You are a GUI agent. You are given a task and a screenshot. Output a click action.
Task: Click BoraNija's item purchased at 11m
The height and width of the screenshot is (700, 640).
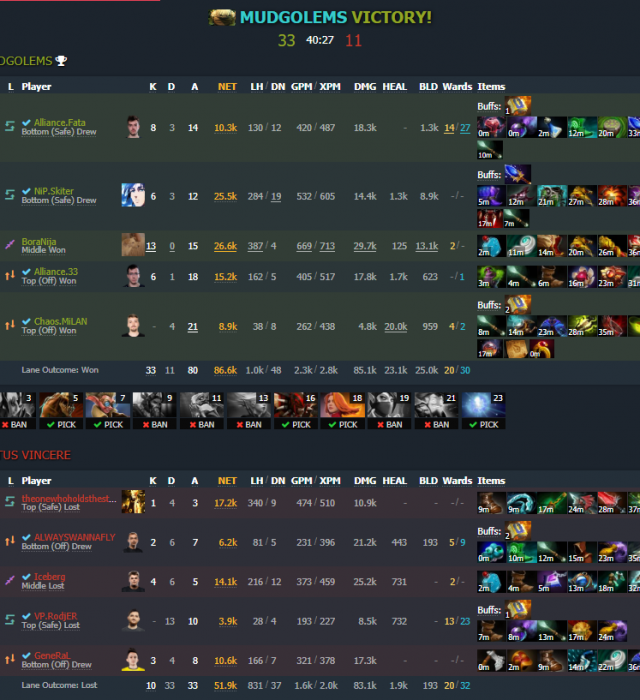click(521, 246)
